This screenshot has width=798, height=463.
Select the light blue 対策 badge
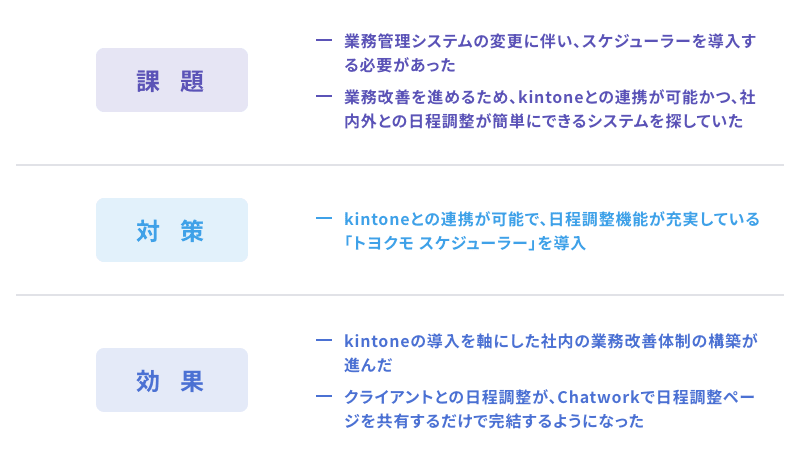[171, 231]
